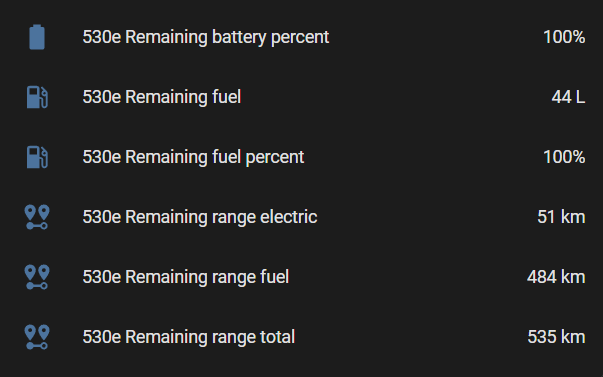Click the gas pump icon beside Remaining fuel
Viewport: 603px width, 377px height.
[37, 97]
